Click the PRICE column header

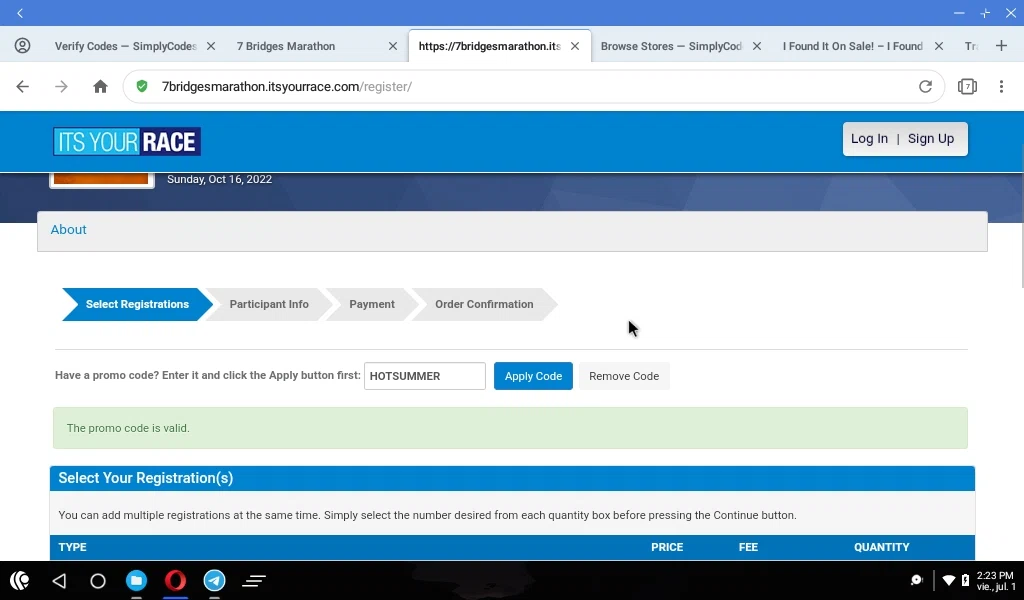[667, 547]
